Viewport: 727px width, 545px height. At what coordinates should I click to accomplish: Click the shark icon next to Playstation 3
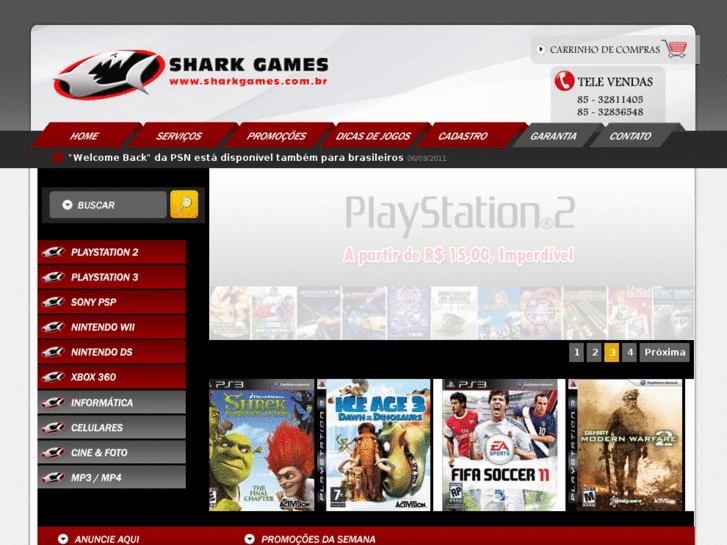click(53, 277)
